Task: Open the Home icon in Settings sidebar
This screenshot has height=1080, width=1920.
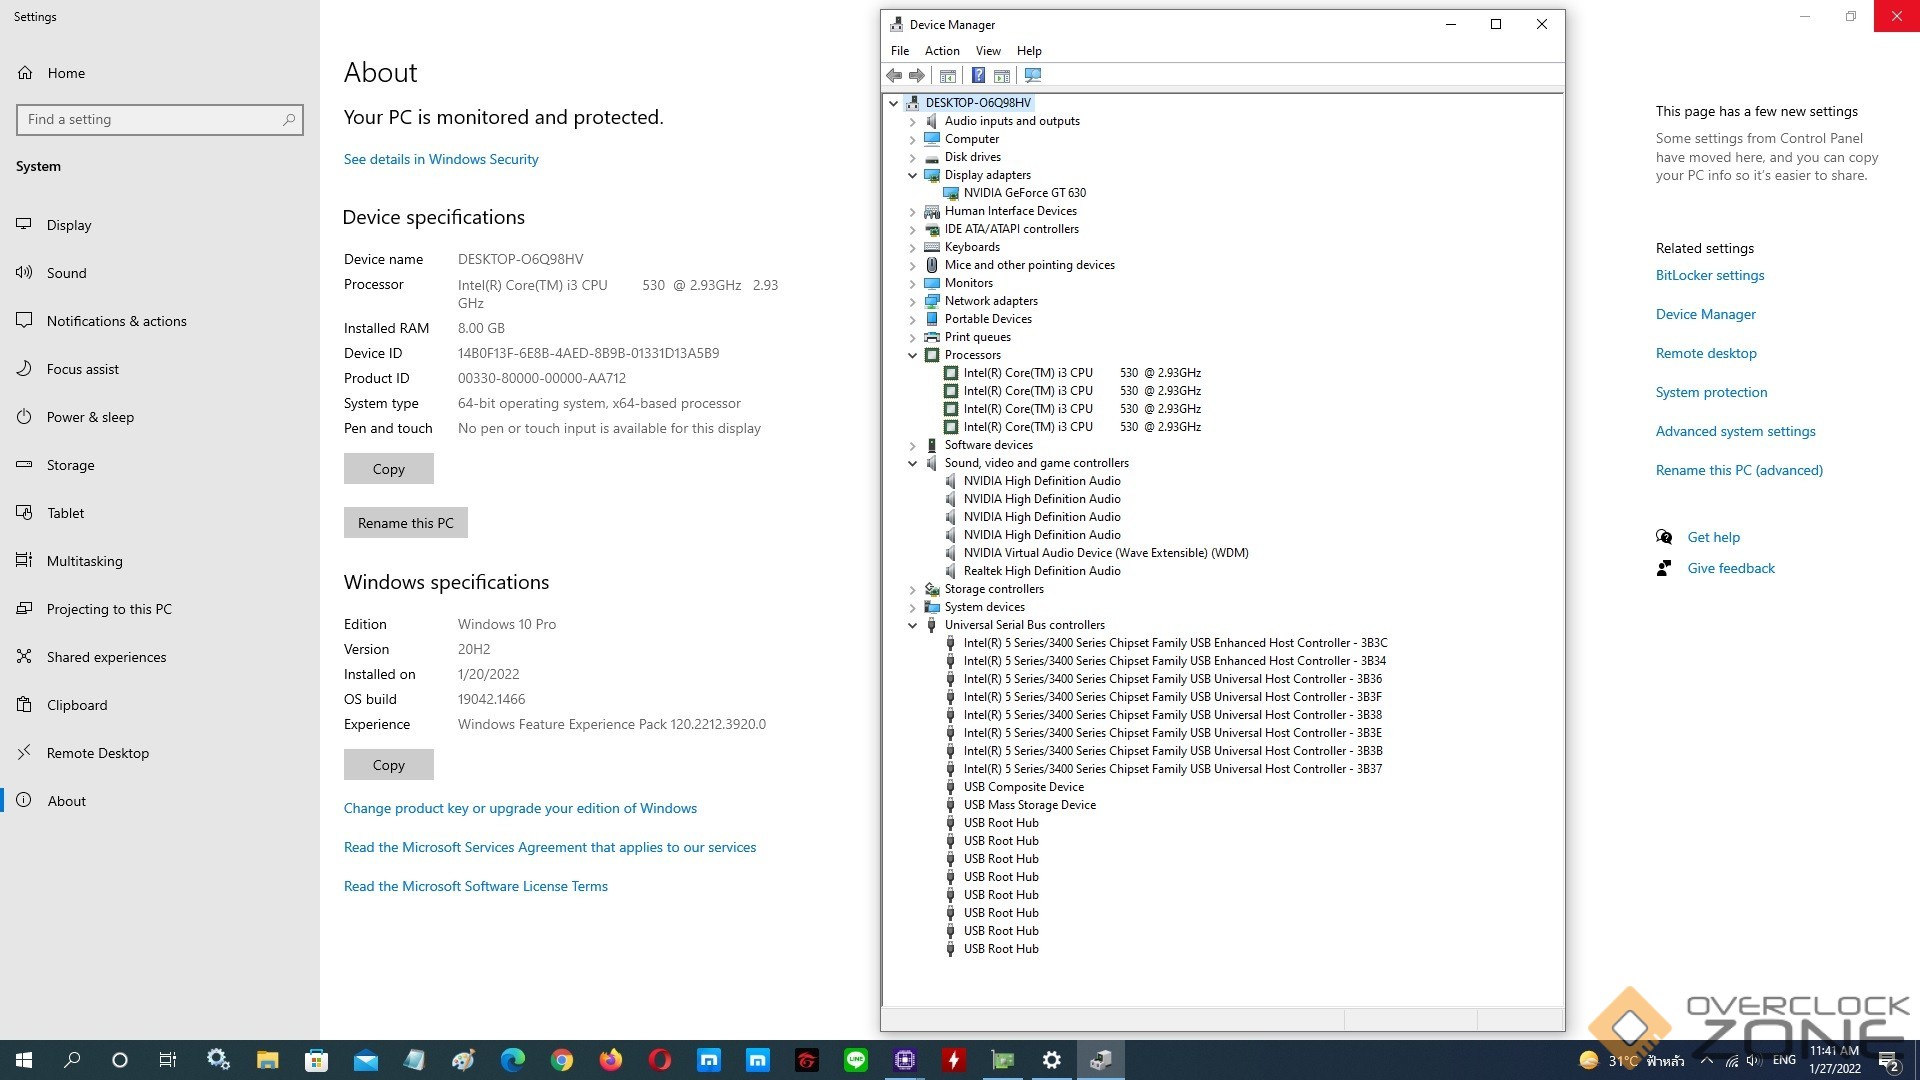Action: 25,73
